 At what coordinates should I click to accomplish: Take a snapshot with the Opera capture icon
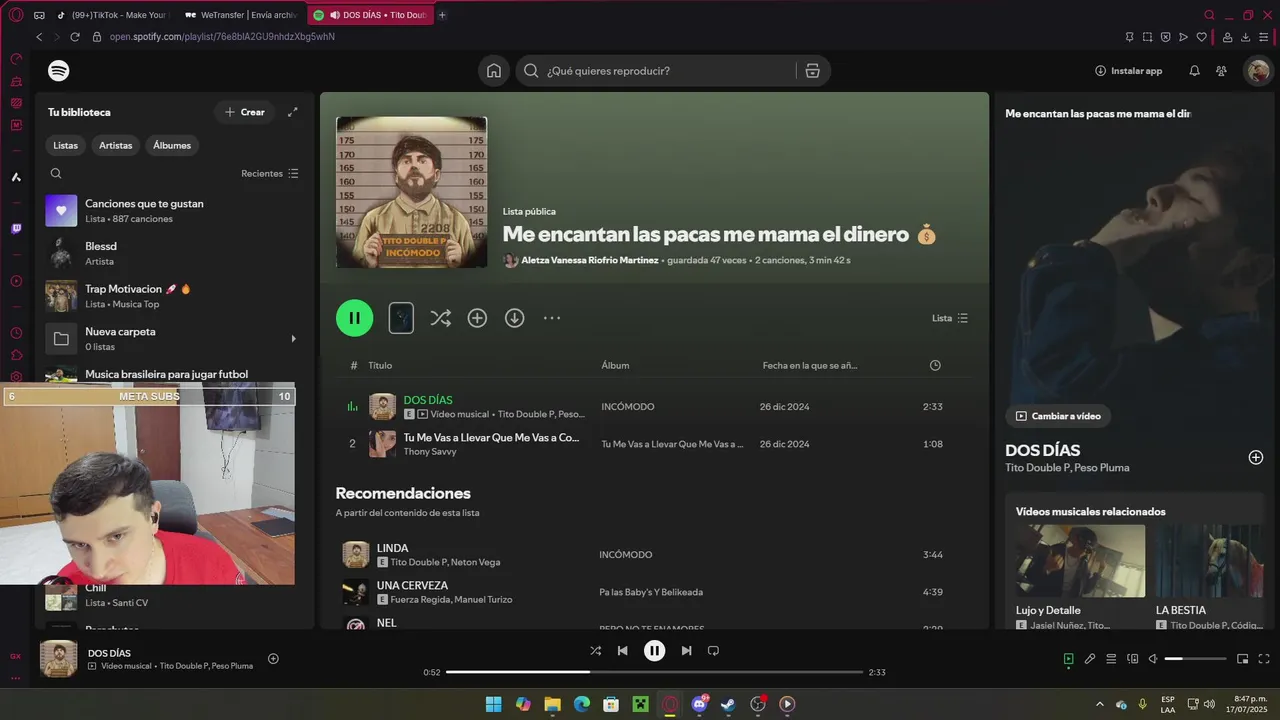[1147, 37]
